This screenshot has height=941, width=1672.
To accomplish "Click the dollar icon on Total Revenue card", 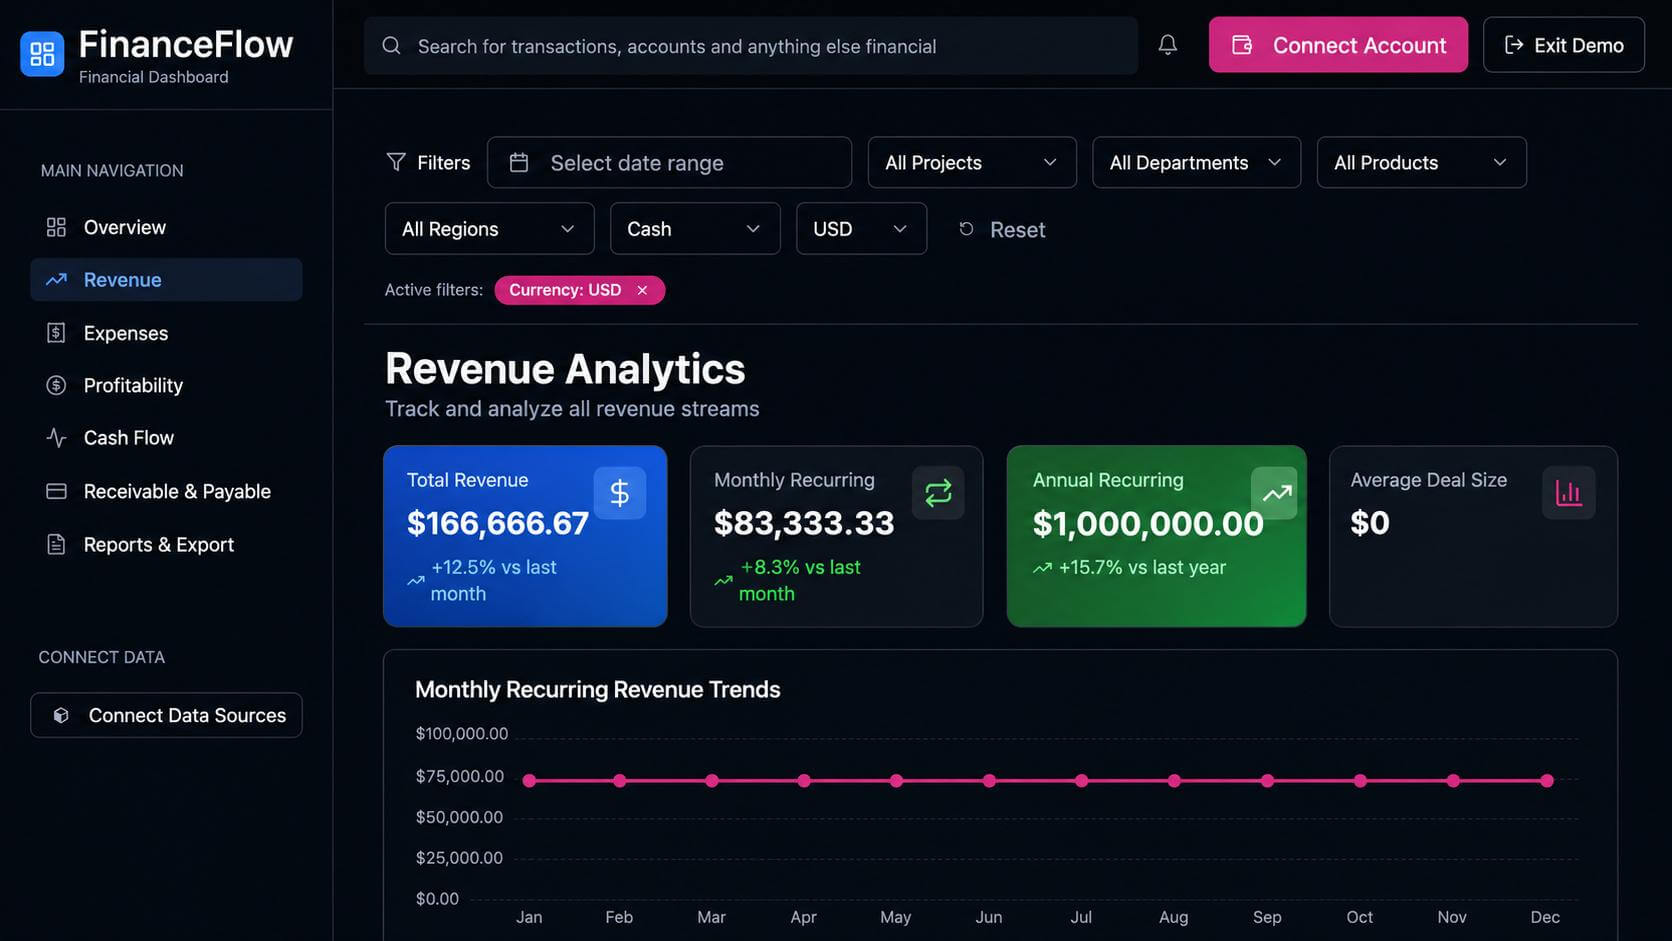I will pos(620,493).
